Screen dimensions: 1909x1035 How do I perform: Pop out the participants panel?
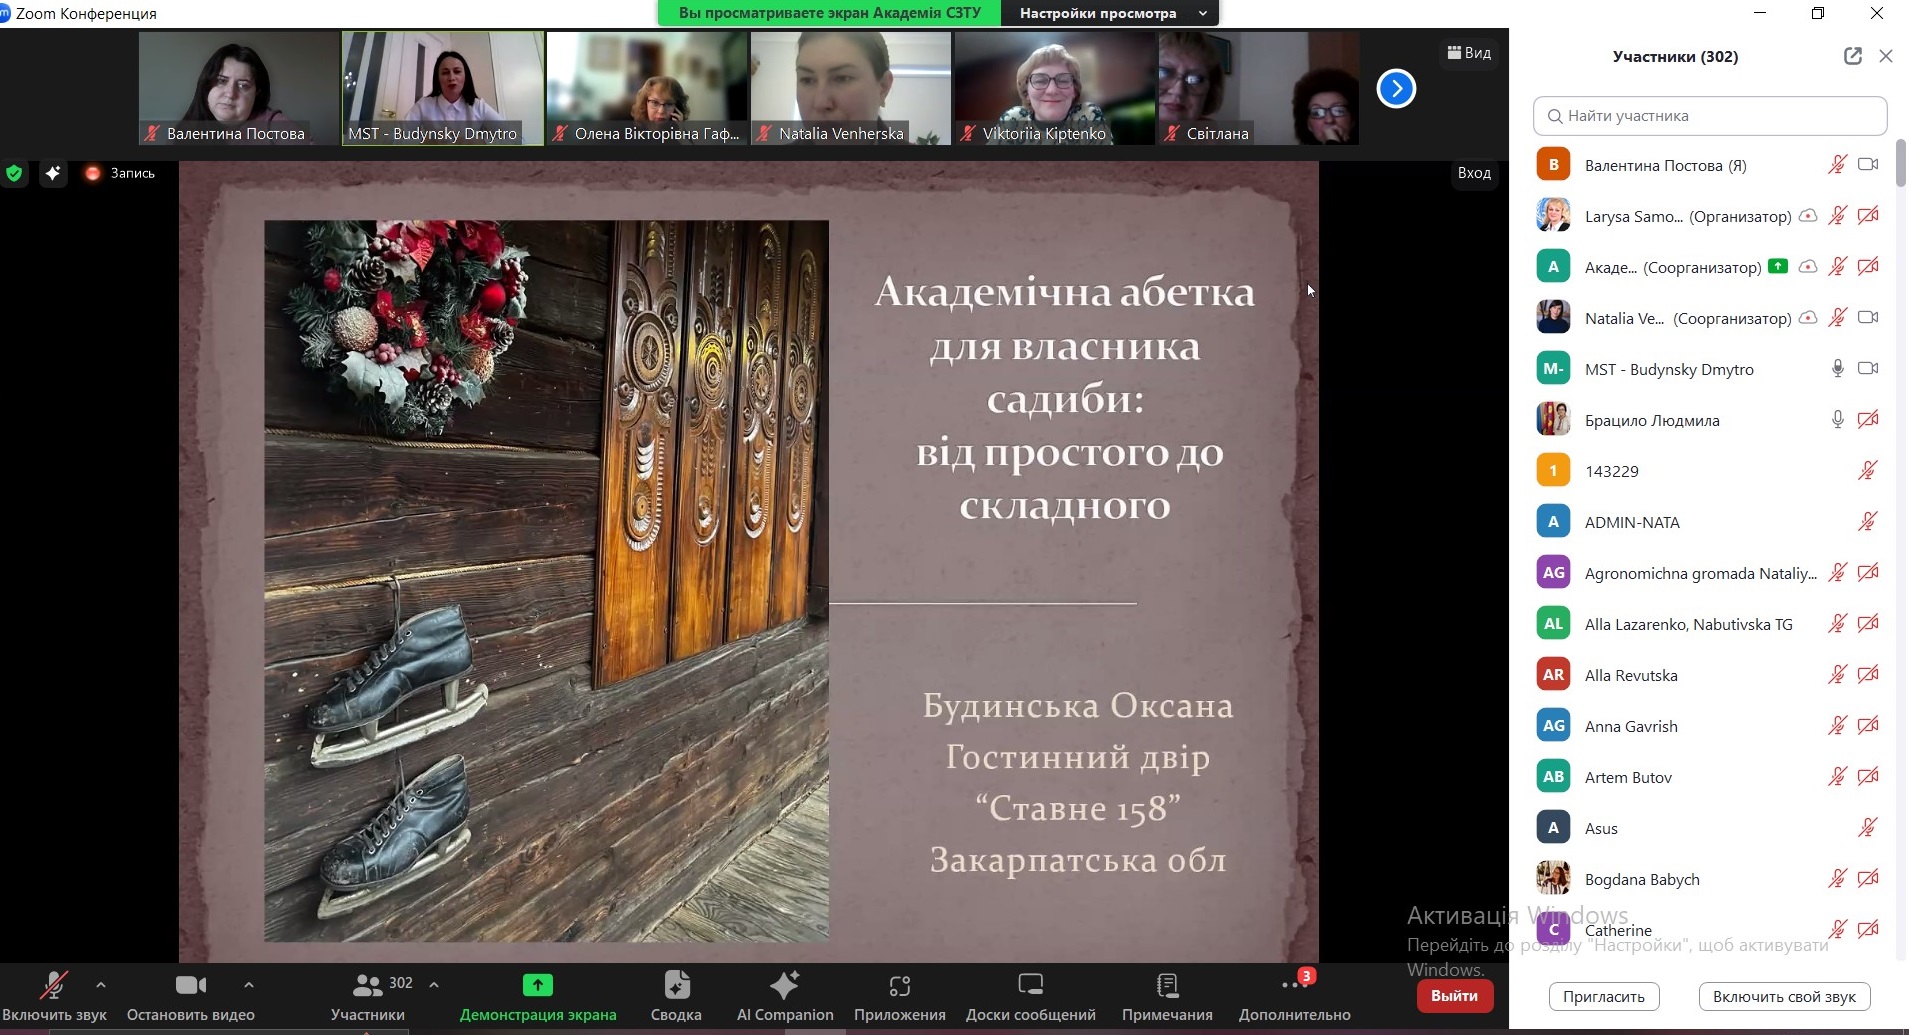click(1852, 56)
